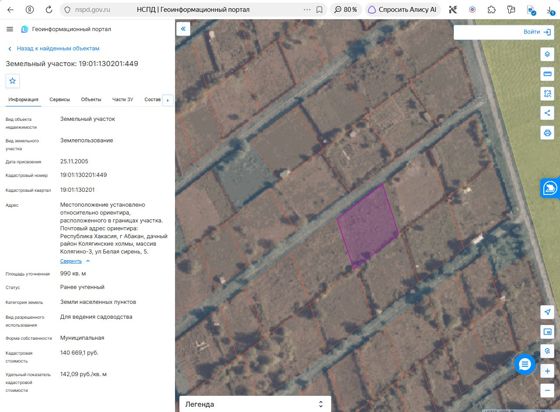Select the date value 25.11.2005
This screenshot has width=560, height=412.
74,161
